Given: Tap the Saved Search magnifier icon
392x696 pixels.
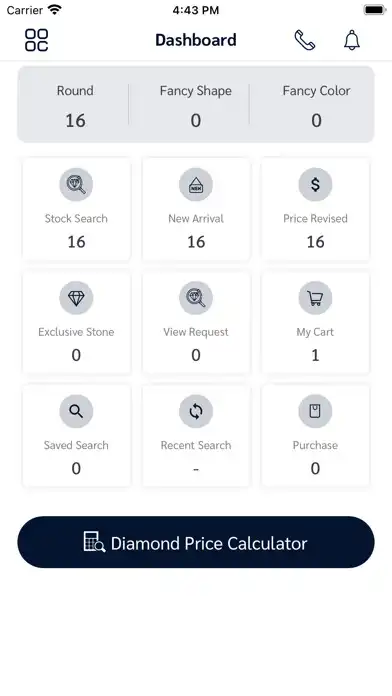Looking at the screenshot, I should [76, 411].
